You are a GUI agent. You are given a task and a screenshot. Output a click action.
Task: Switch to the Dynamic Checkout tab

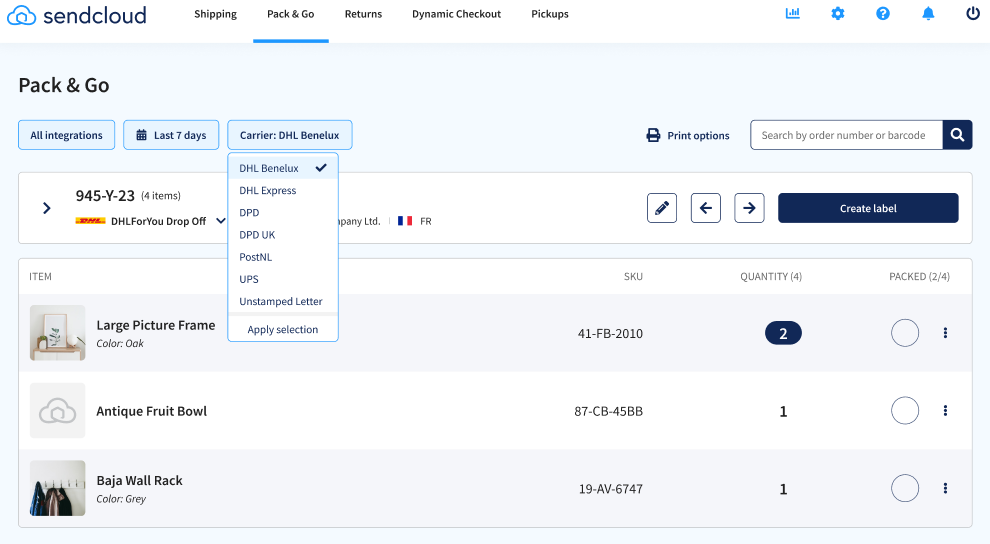click(456, 14)
